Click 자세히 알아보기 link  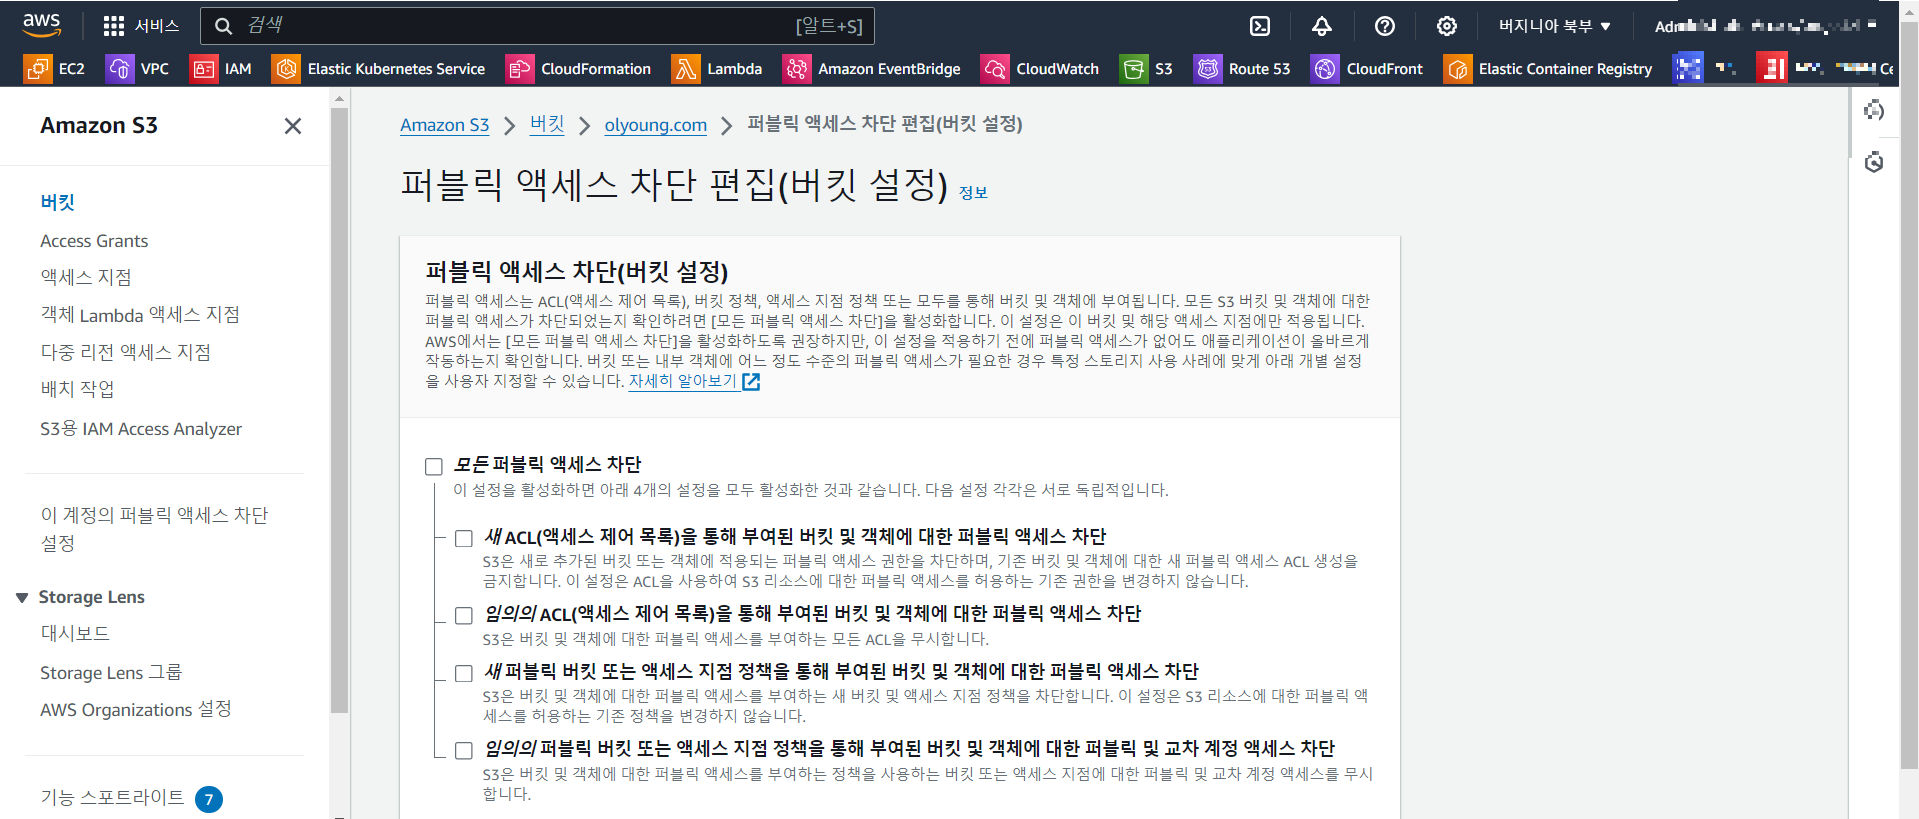pyautogui.click(x=683, y=381)
